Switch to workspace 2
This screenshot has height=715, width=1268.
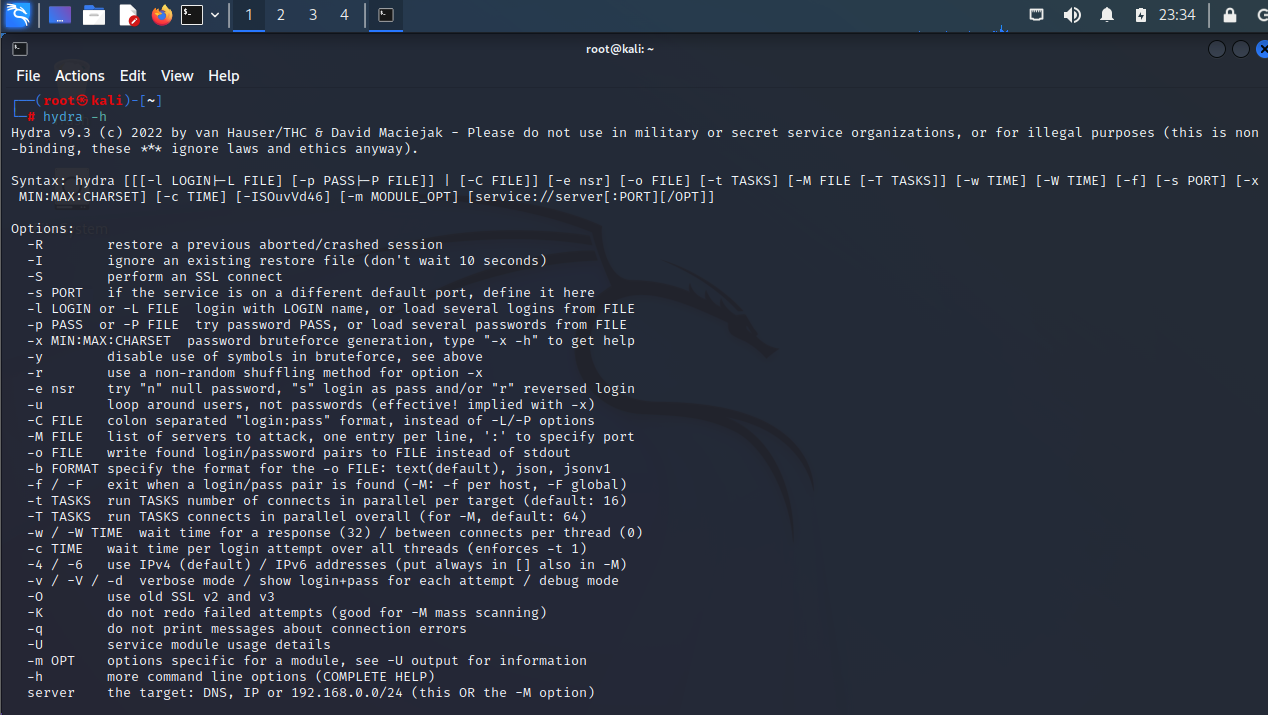pyautogui.click(x=281, y=15)
